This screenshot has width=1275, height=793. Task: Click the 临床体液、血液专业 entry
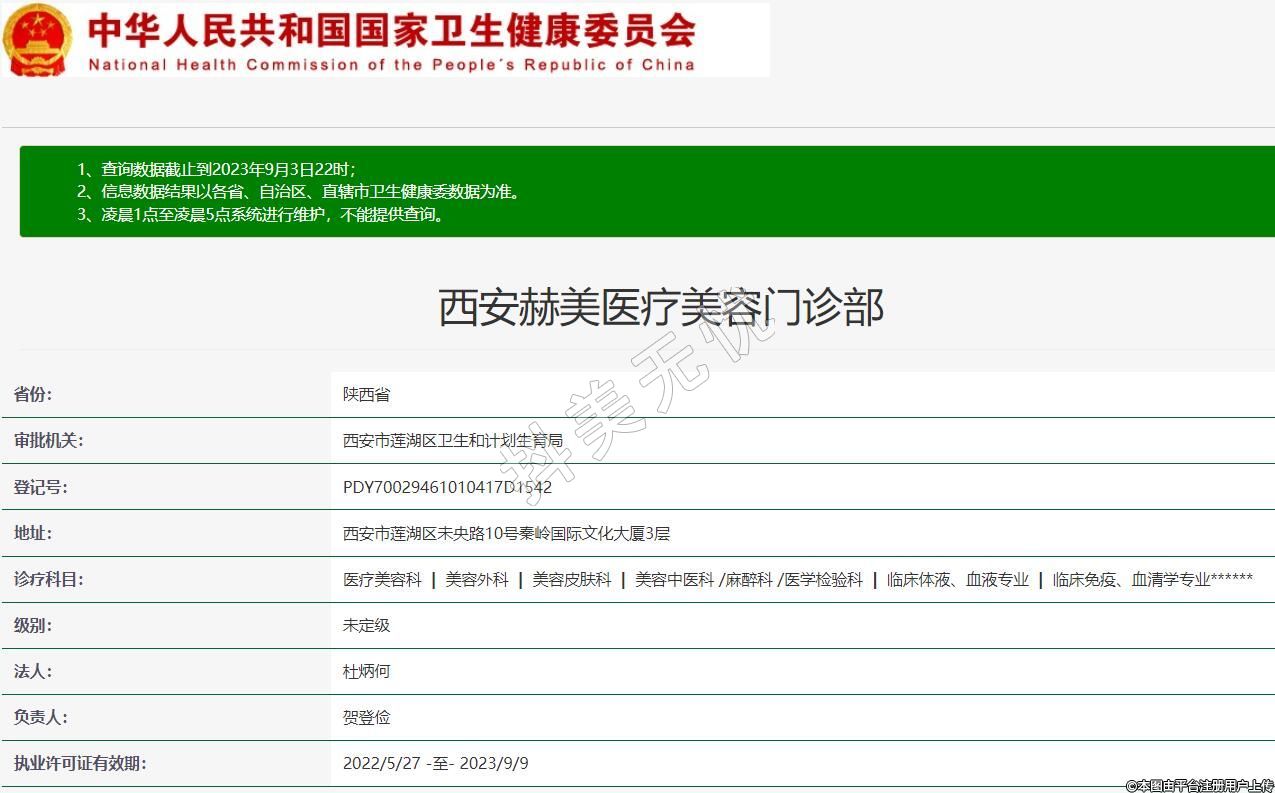(957, 580)
